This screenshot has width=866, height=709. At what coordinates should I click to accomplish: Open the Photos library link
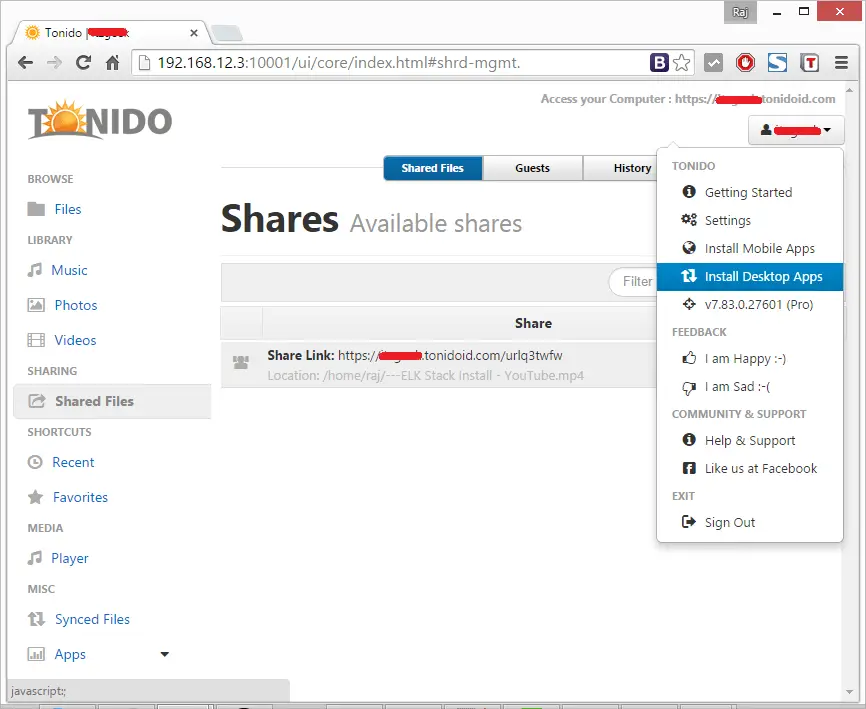[76, 305]
